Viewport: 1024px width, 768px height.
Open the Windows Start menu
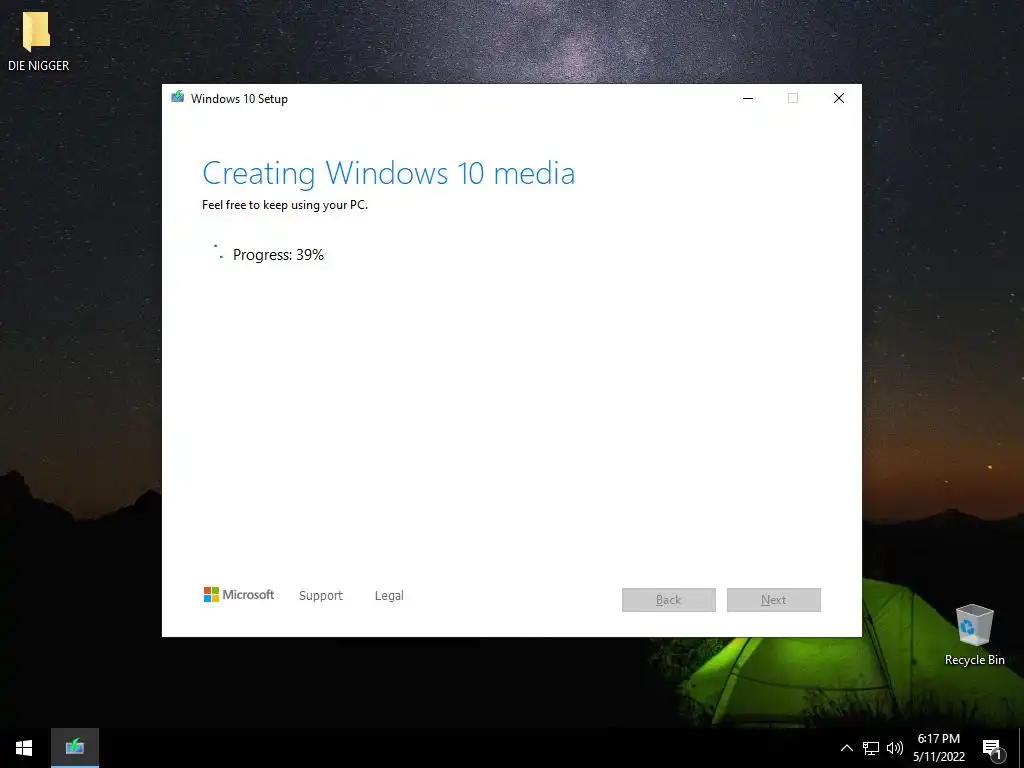coord(24,748)
